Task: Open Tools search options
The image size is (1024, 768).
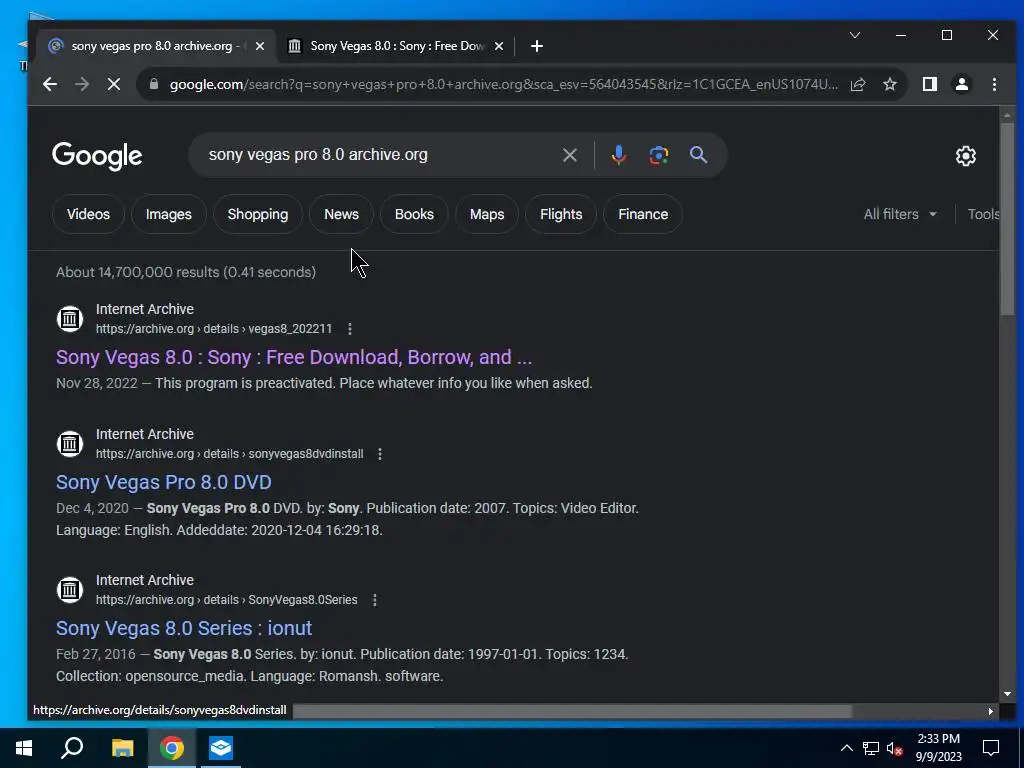Action: (983, 214)
